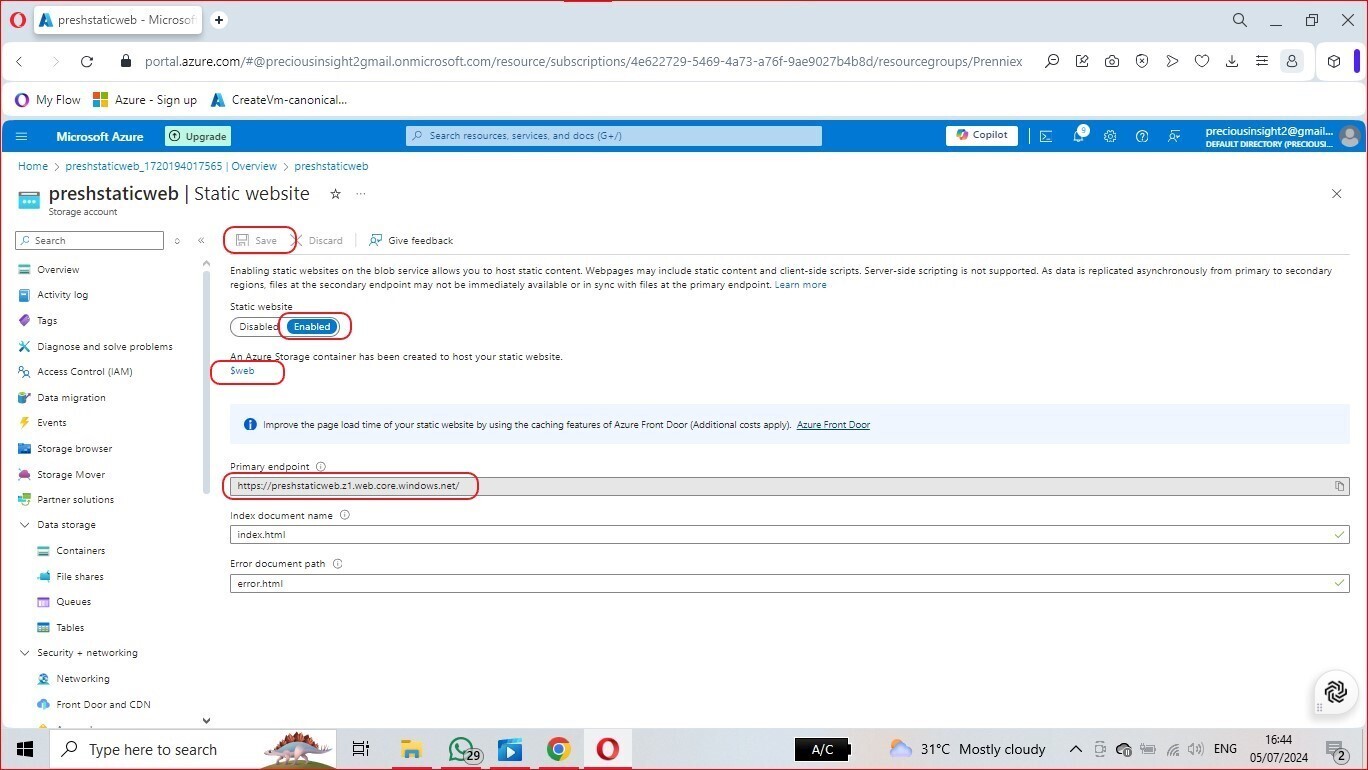Open Diagnose and solve problems

pyautogui.click(x=105, y=347)
